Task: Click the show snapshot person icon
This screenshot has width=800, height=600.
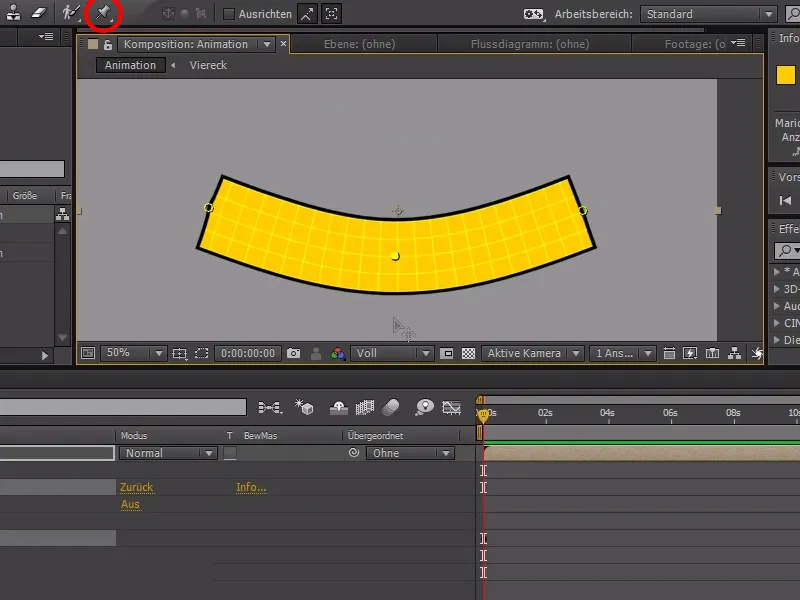Action: click(316, 353)
